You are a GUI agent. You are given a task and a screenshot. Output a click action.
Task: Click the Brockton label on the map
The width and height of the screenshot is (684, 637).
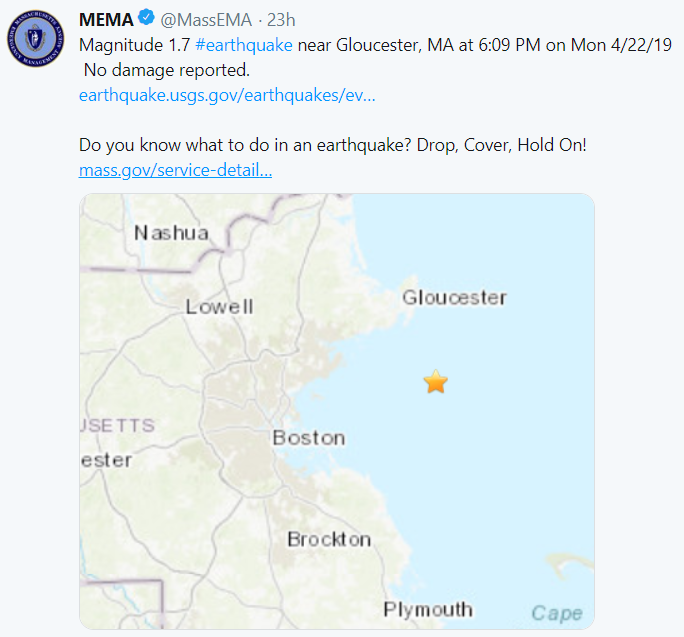click(x=329, y=539)
